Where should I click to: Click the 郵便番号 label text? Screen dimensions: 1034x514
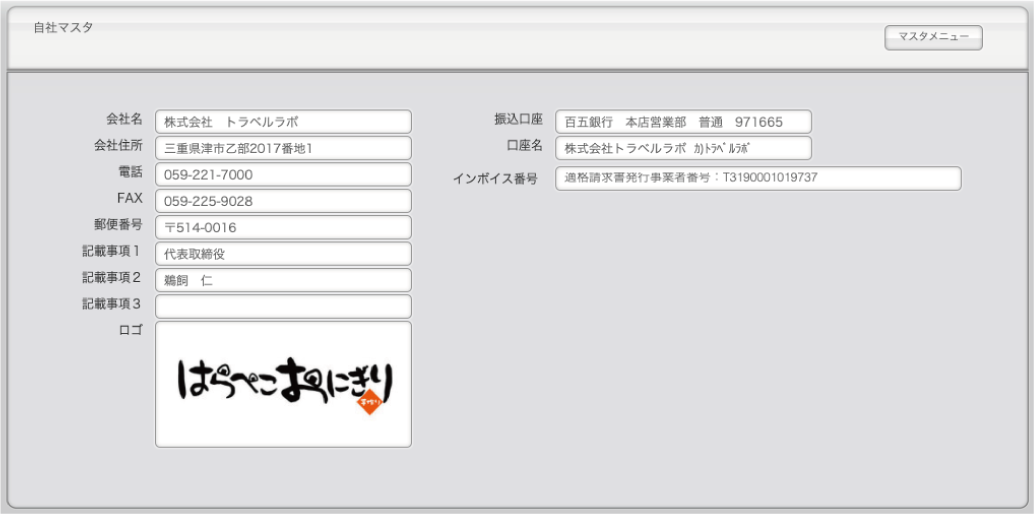tap(118, 225)
